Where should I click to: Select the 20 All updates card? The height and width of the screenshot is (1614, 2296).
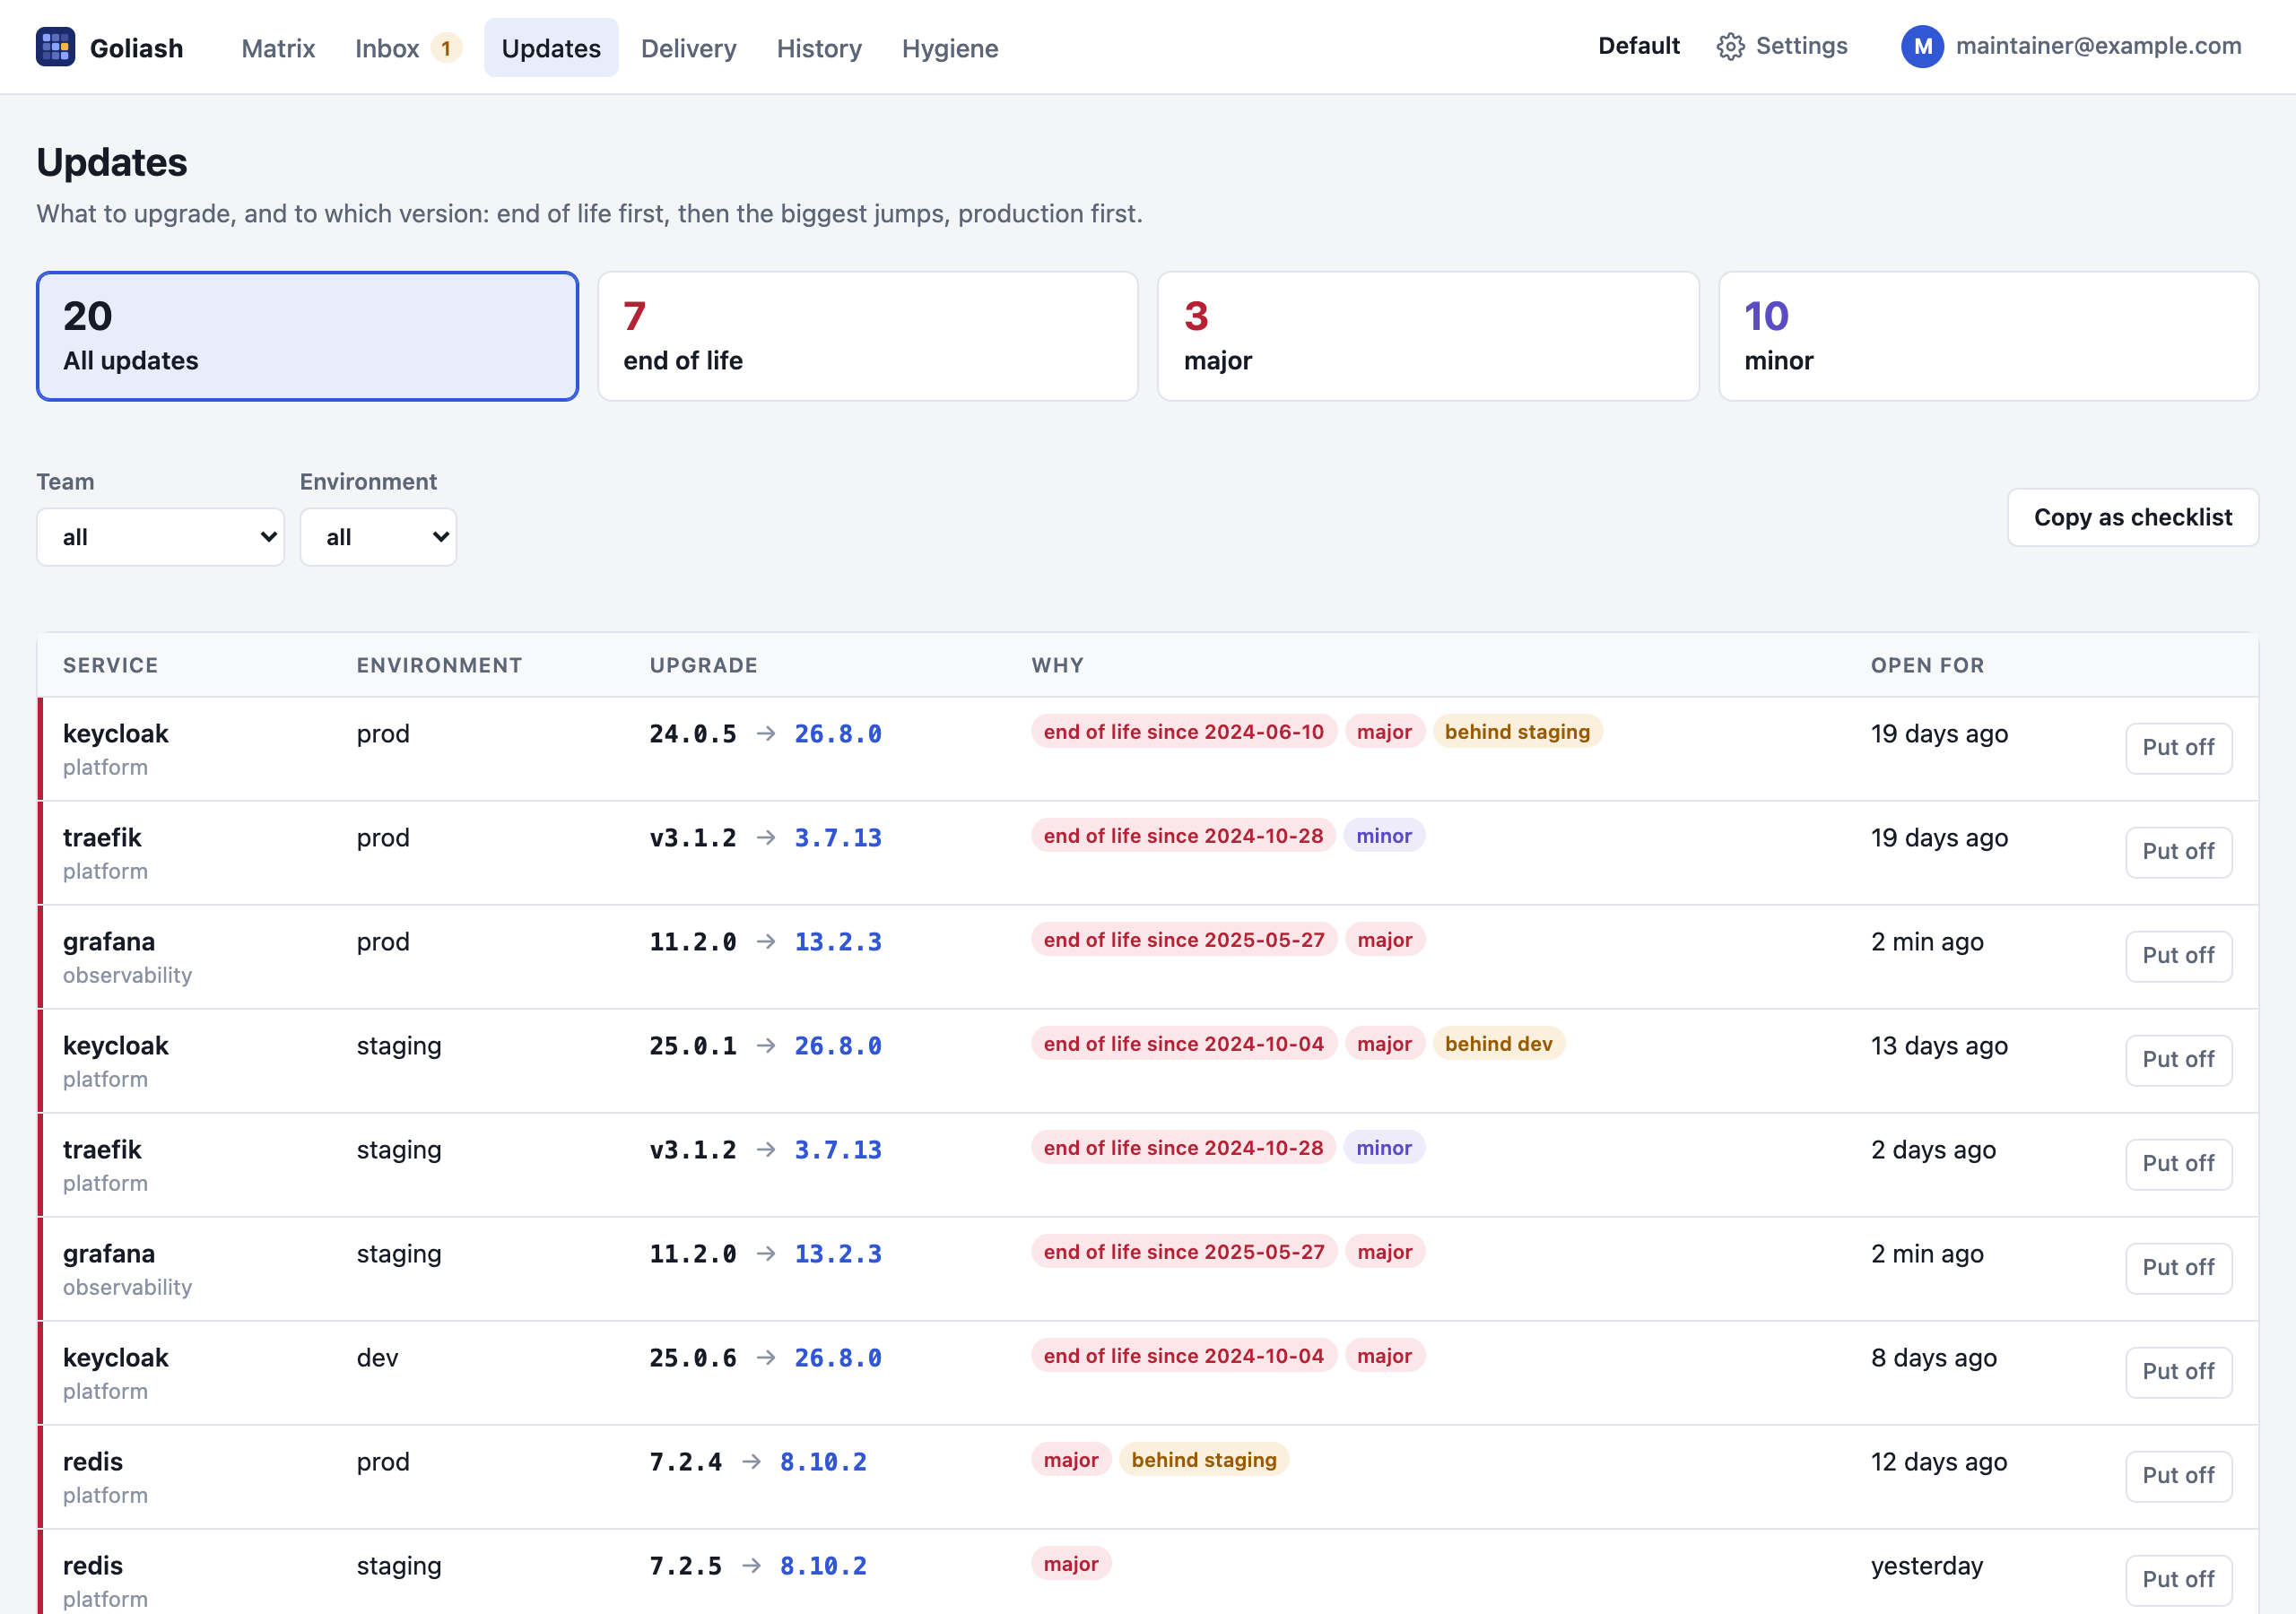307,336
